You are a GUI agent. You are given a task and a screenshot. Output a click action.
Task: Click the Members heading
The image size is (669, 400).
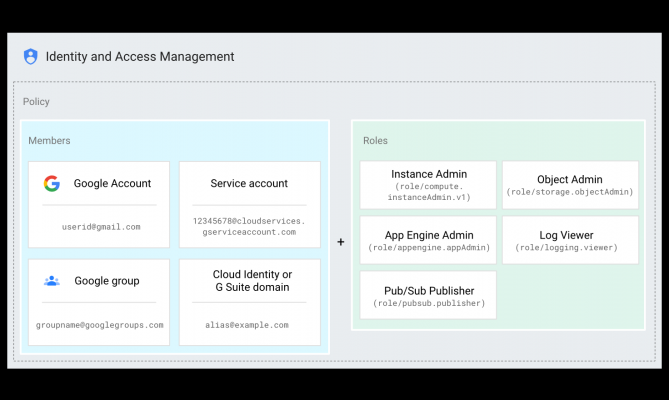(x=49, y=140)
